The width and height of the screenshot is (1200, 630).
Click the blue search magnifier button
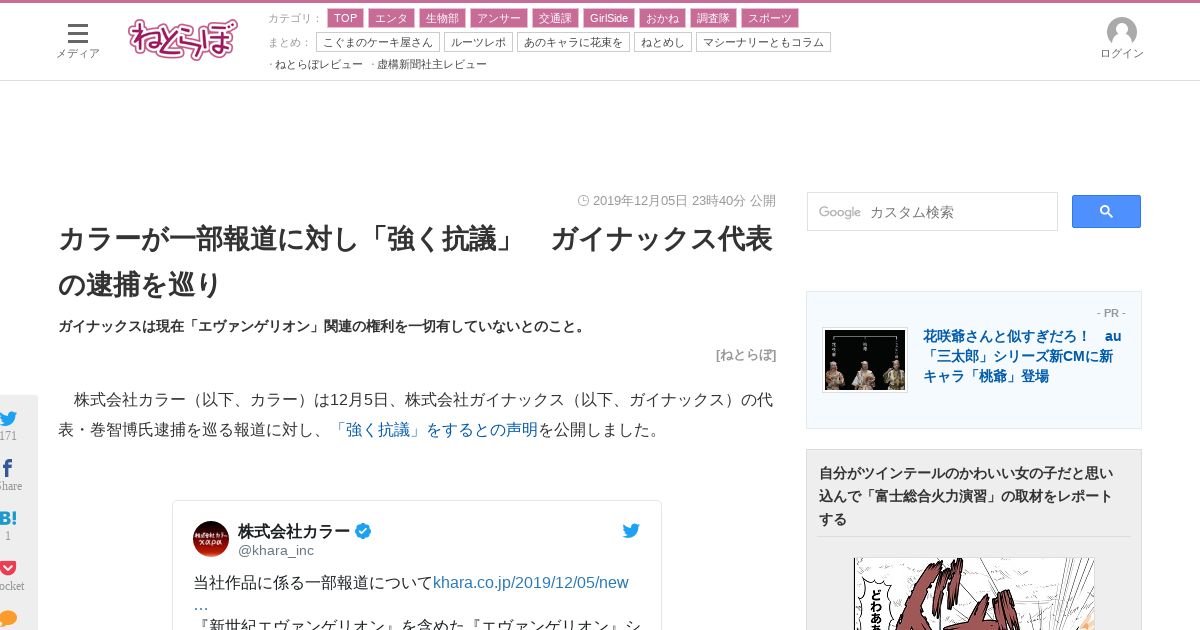pos(1106,211)
